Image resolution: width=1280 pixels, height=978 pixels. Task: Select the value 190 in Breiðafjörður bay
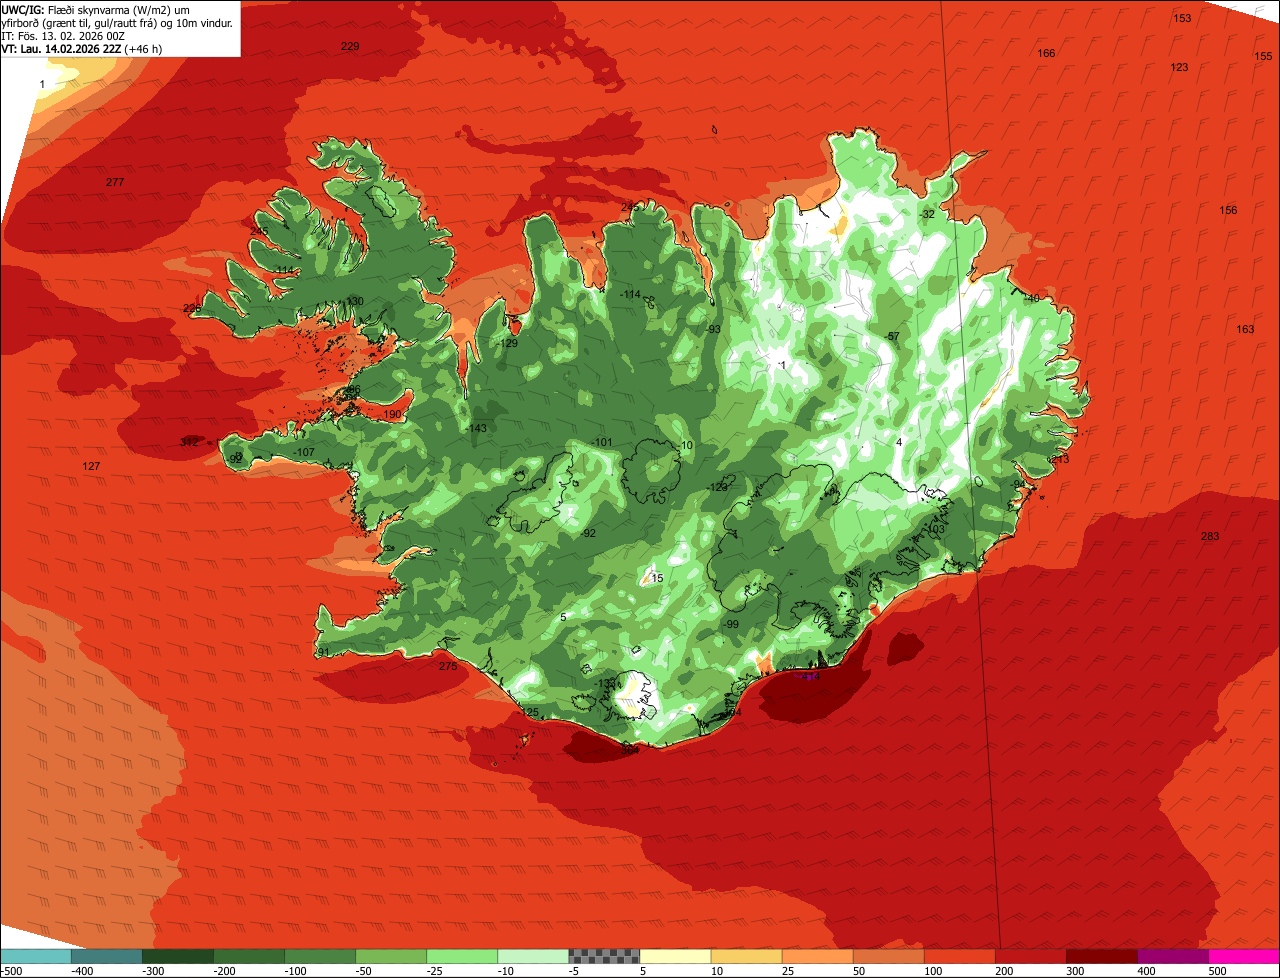click(392, 414)
